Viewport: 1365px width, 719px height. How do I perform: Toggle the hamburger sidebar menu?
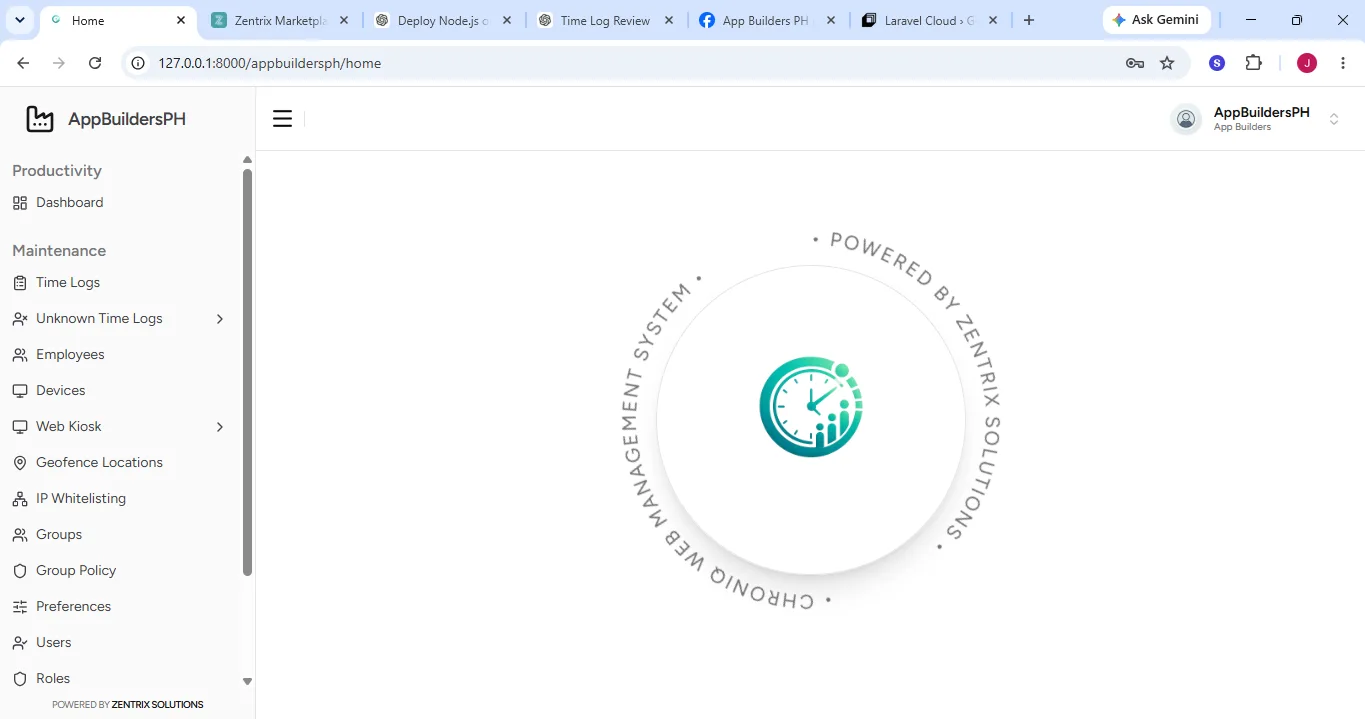(x=282, y=119)
